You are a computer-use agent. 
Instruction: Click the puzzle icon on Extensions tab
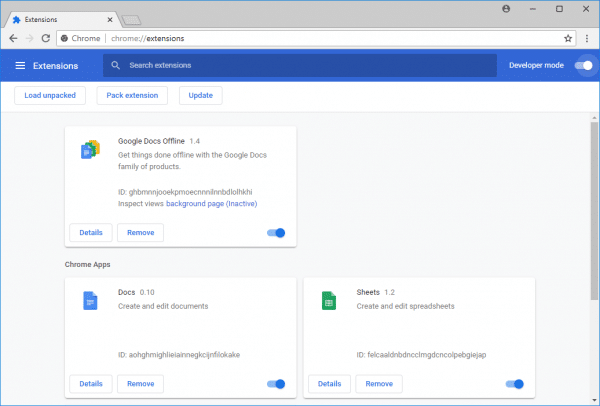pos(16,20)
